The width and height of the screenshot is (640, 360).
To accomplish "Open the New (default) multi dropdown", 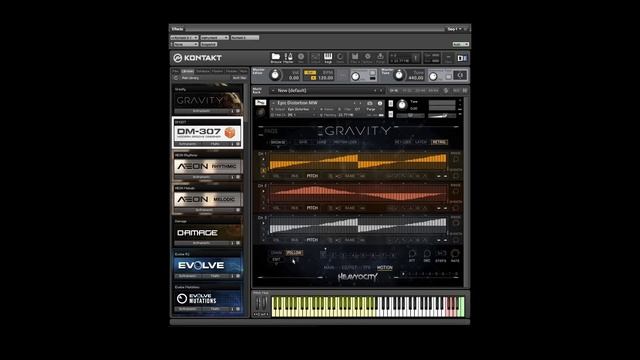I will tap(327, 91).
